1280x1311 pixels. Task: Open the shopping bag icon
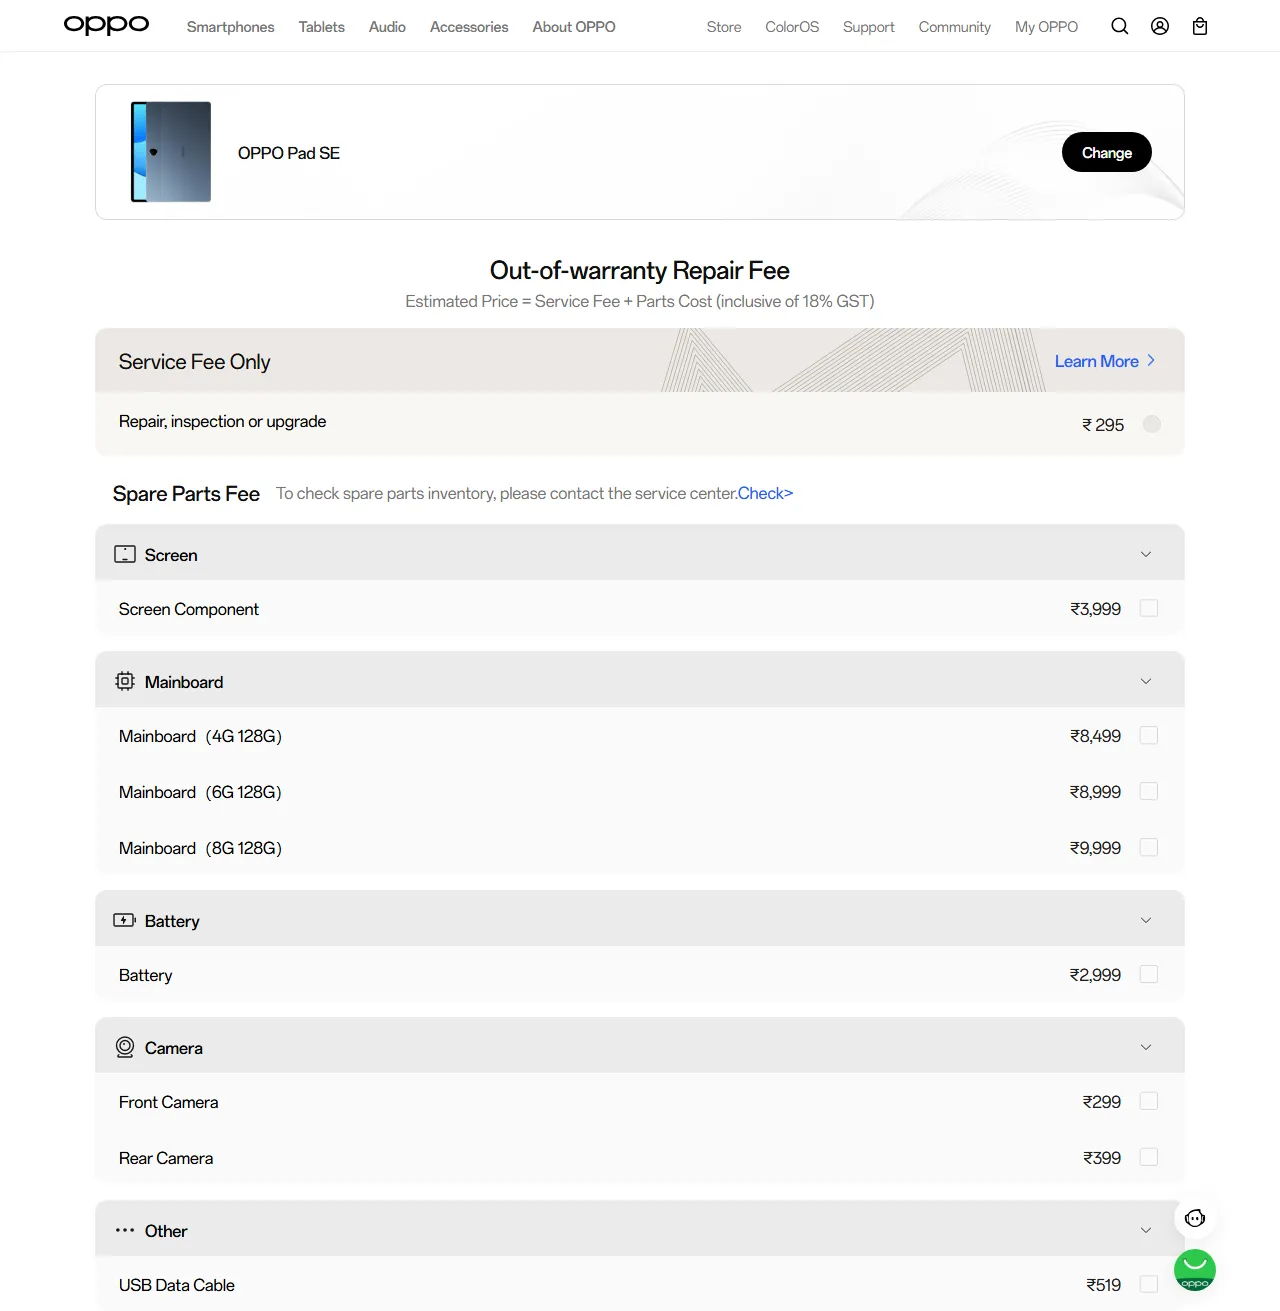[x=1200, y=26]
